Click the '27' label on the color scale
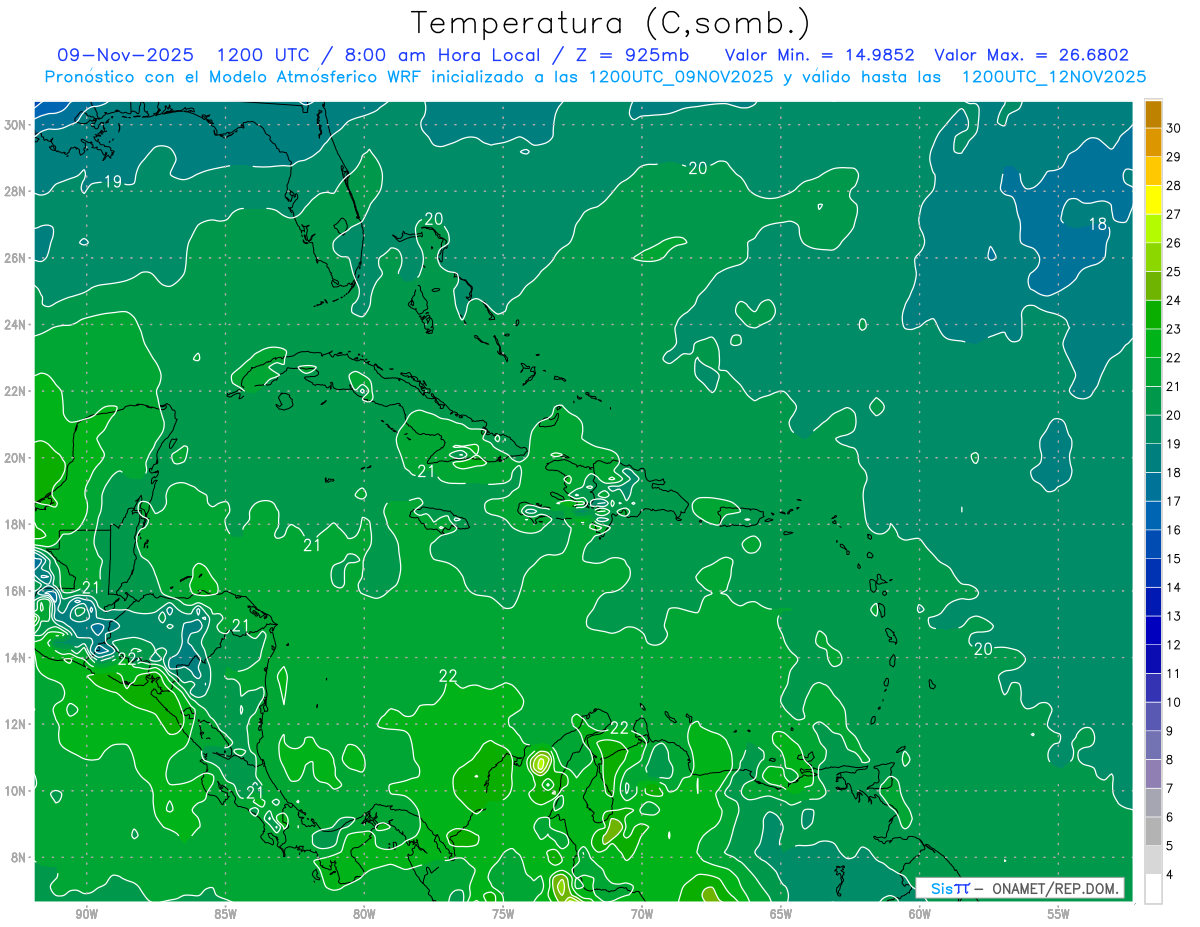 [x=1174, y=214]
